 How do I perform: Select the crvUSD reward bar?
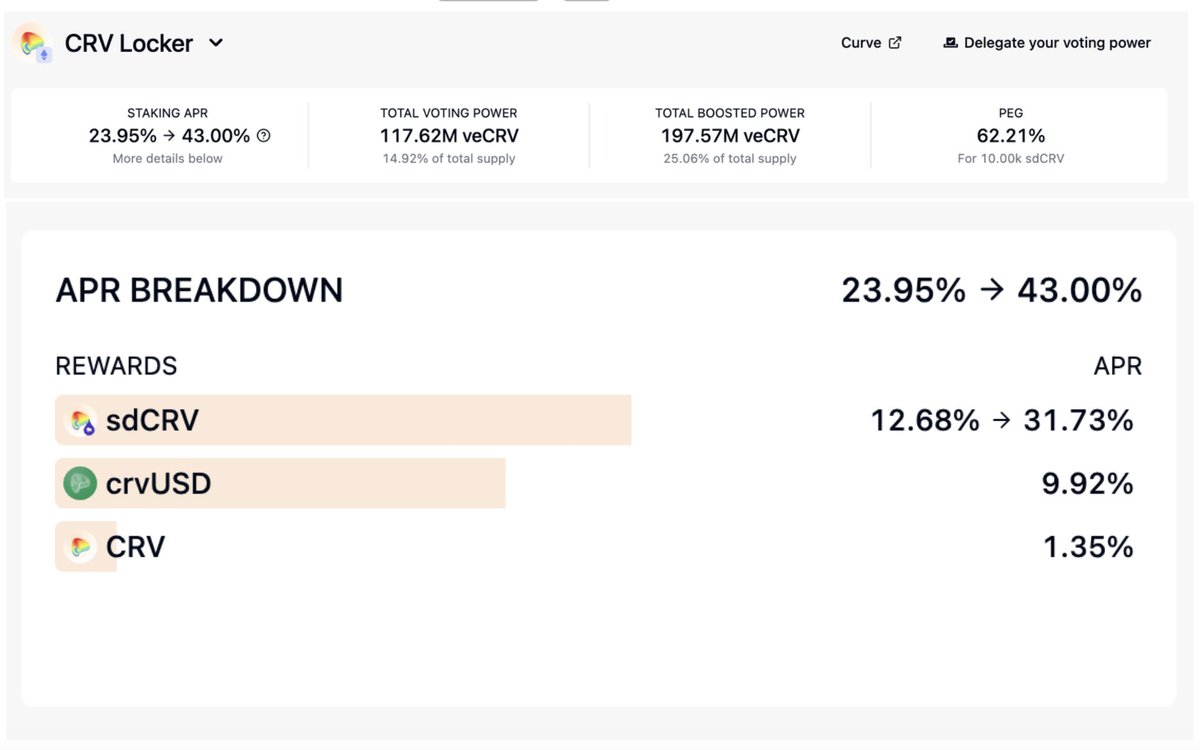pos(350,484)
